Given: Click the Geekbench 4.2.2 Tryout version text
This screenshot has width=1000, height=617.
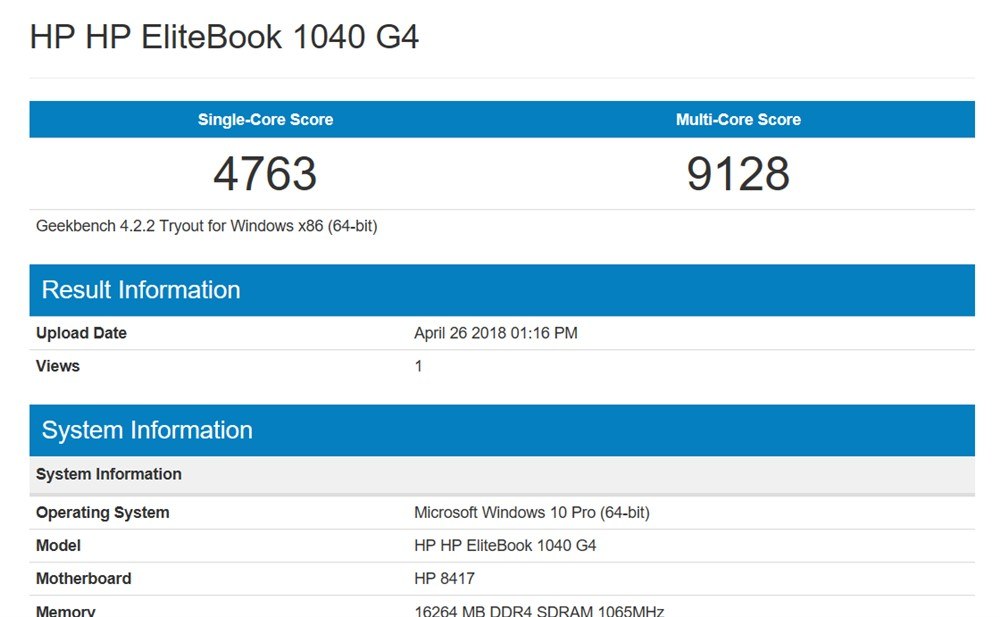Looking at the screenshot, I should pos(206,226).
